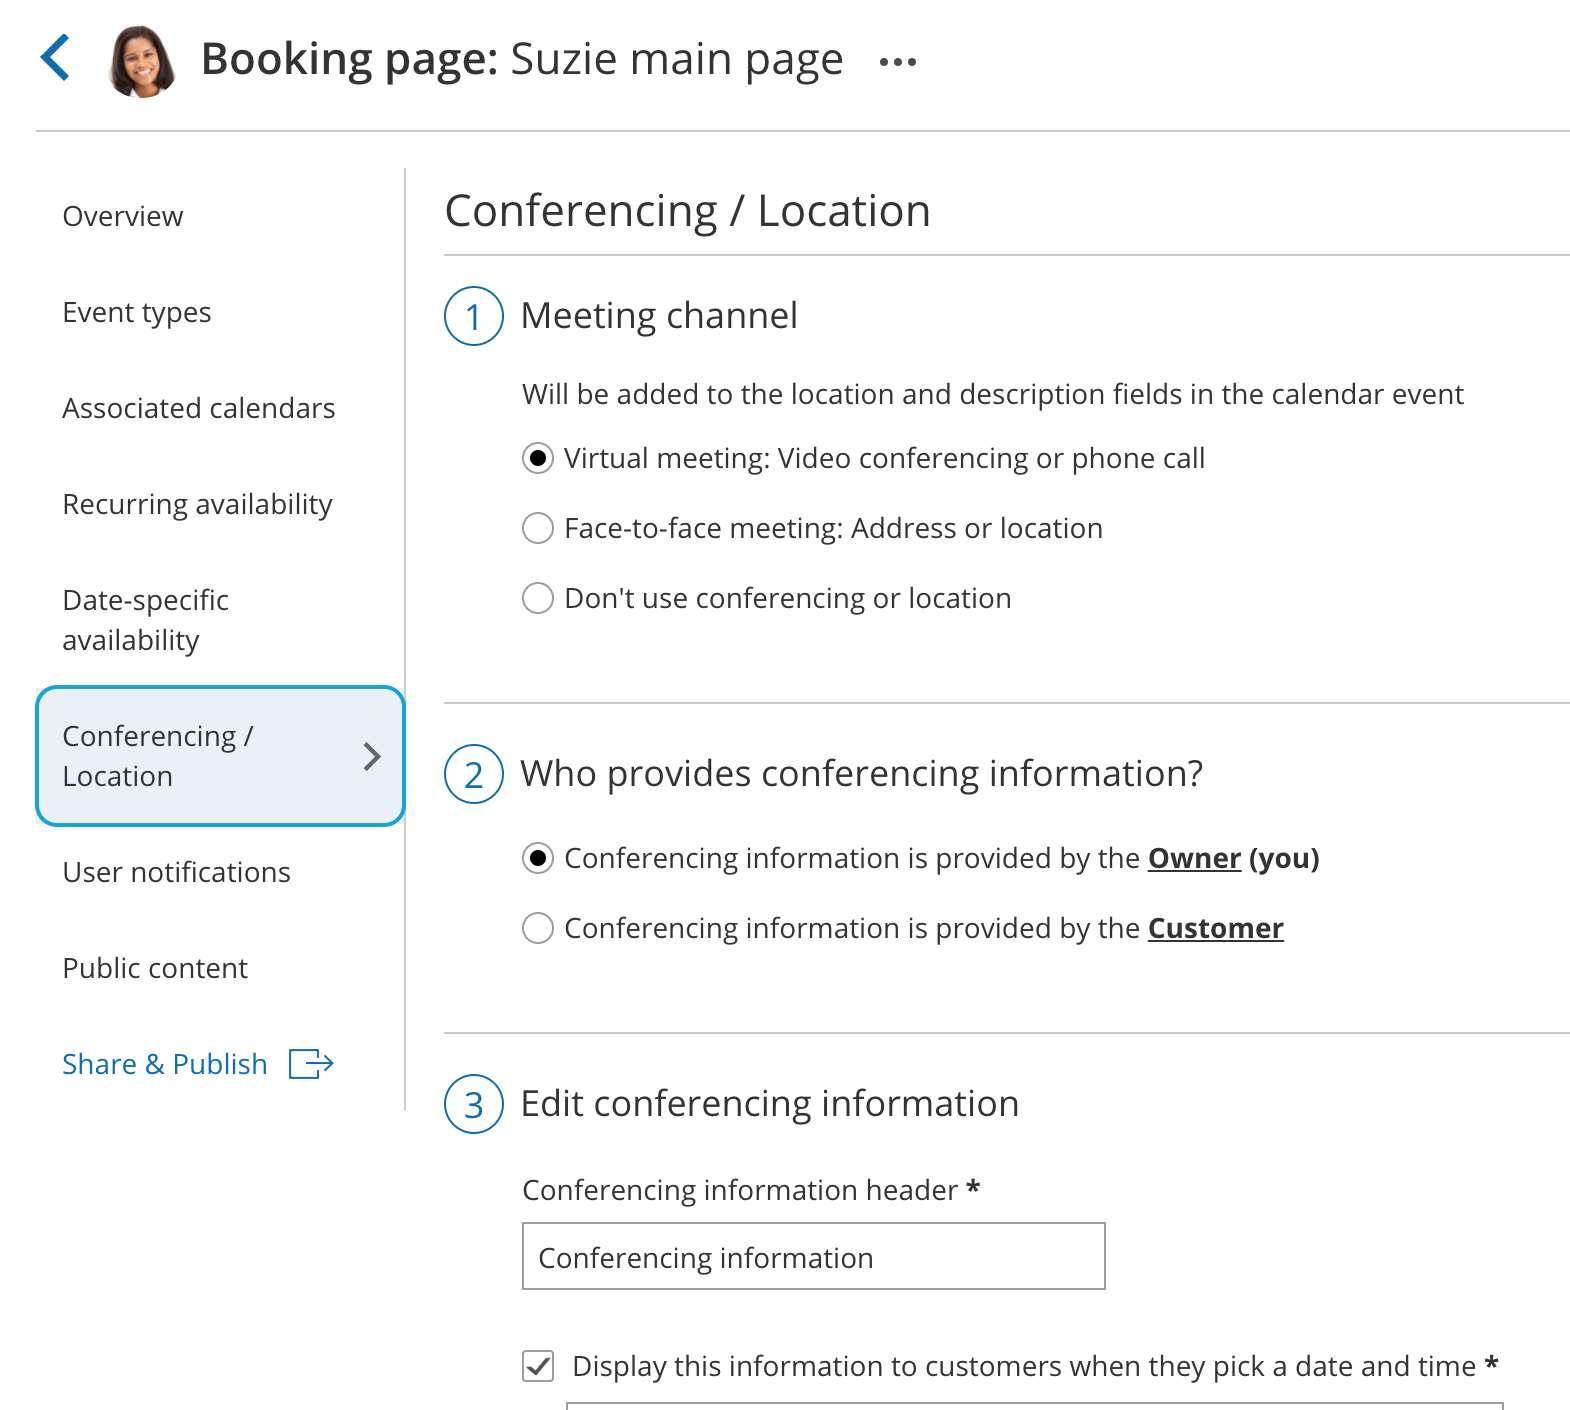Open the Overview section
This screenshot has width=1570, height=1410.
click(x=123, y=216)
